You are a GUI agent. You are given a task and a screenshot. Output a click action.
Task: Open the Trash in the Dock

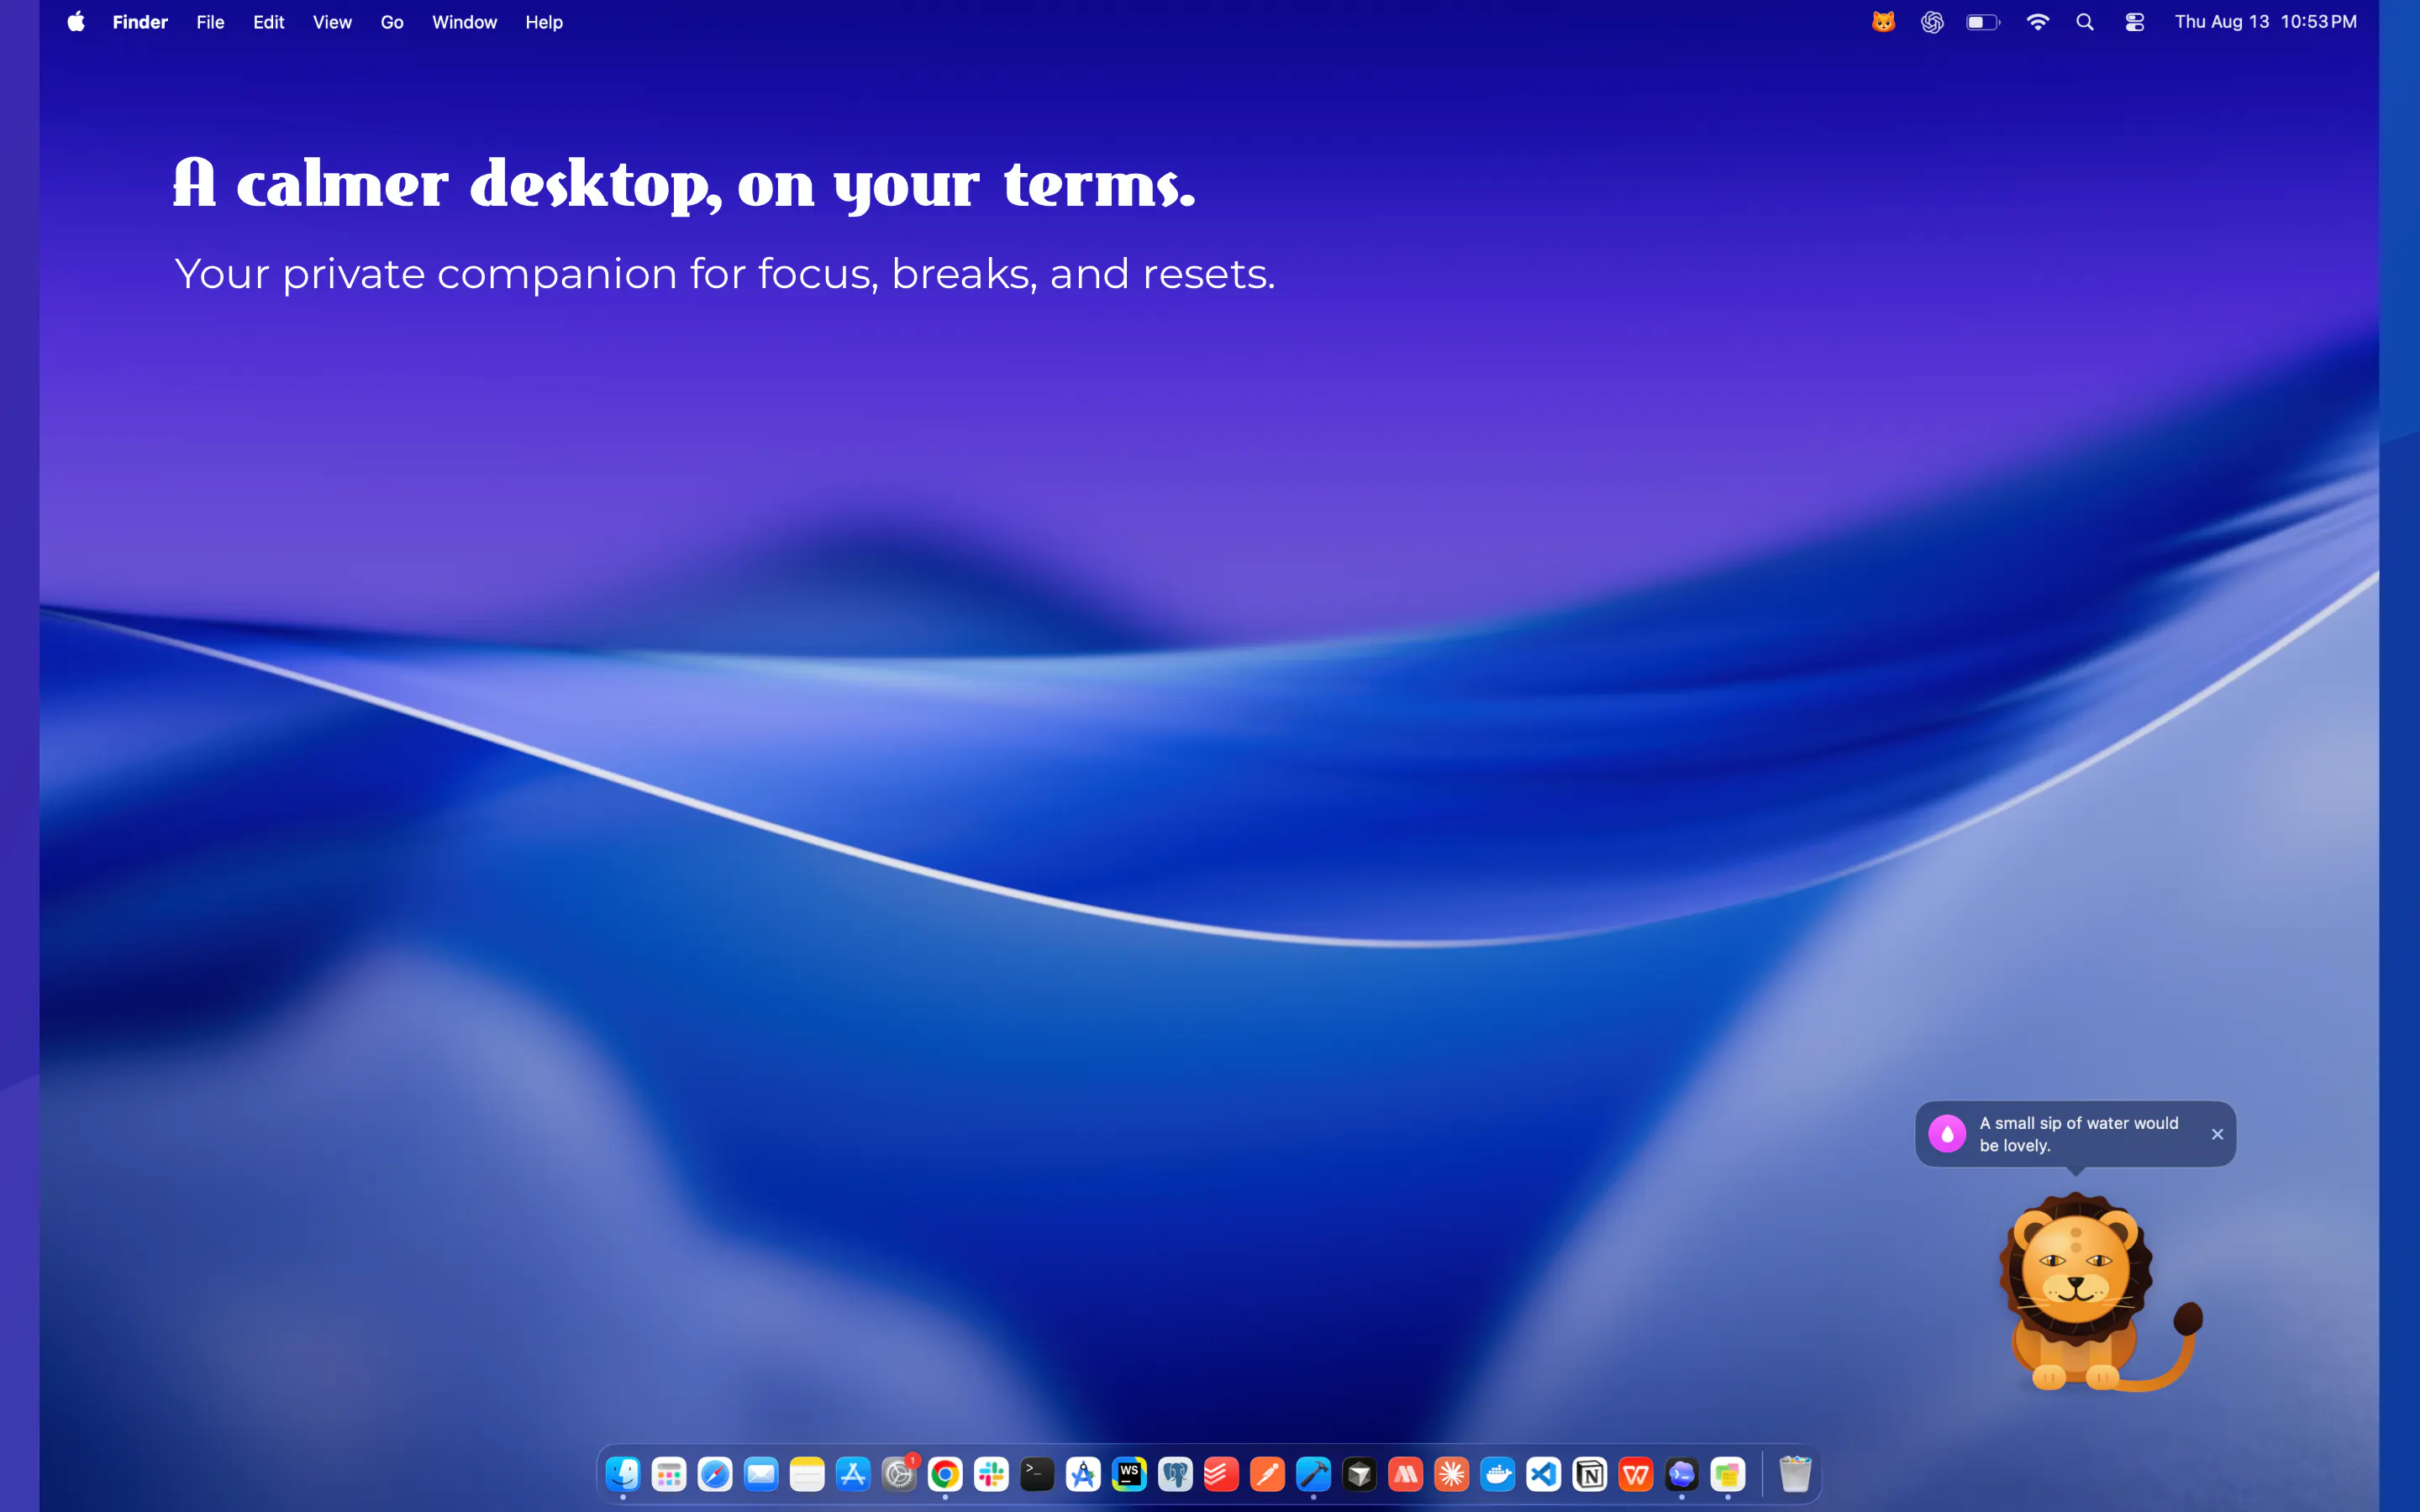click(x=1795, y=1474)
